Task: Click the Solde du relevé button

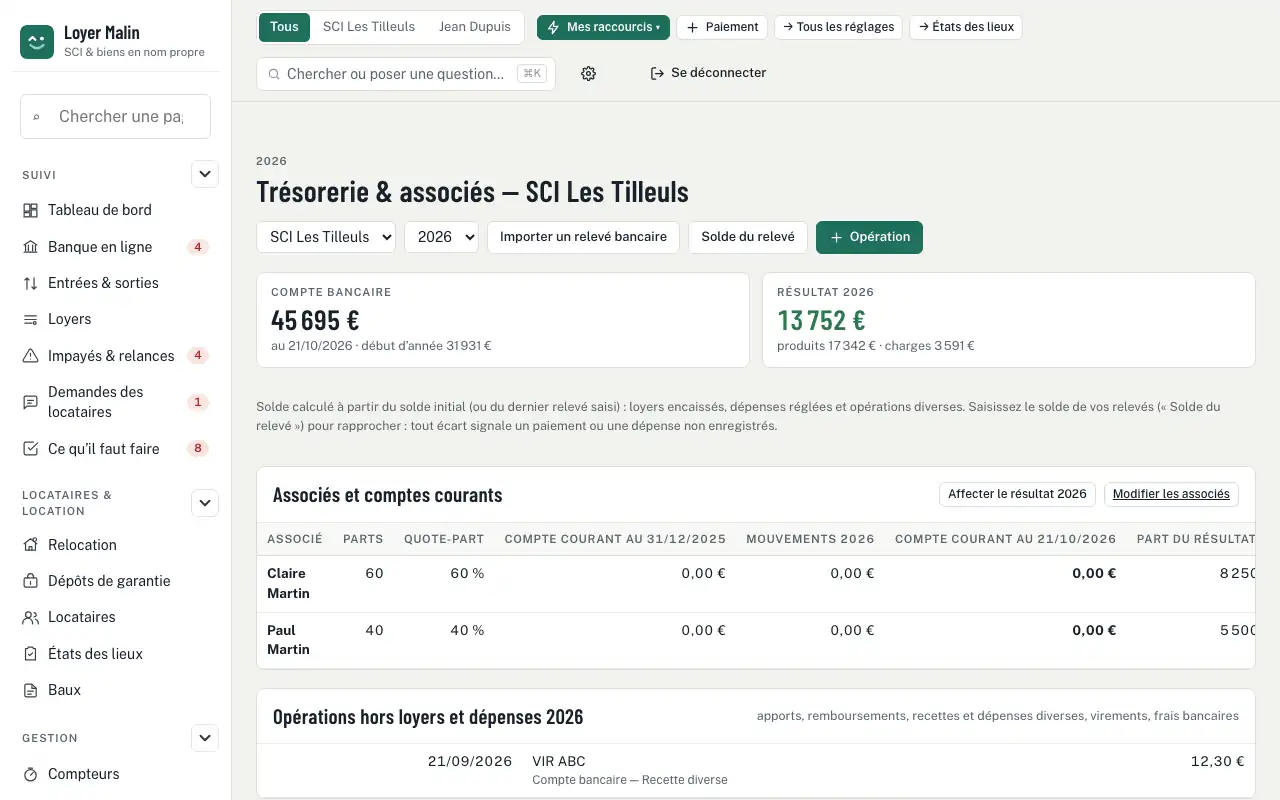Action: tap(748, 237)
